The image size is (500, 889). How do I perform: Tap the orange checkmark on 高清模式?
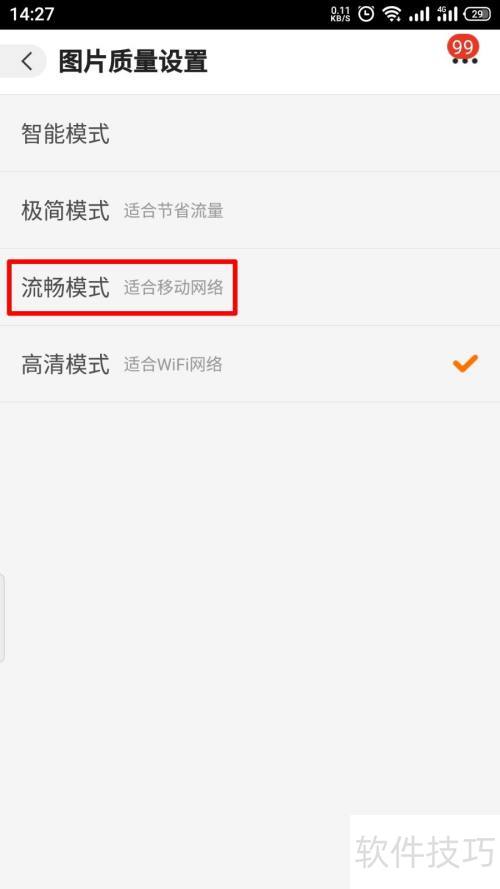(465, 363)
